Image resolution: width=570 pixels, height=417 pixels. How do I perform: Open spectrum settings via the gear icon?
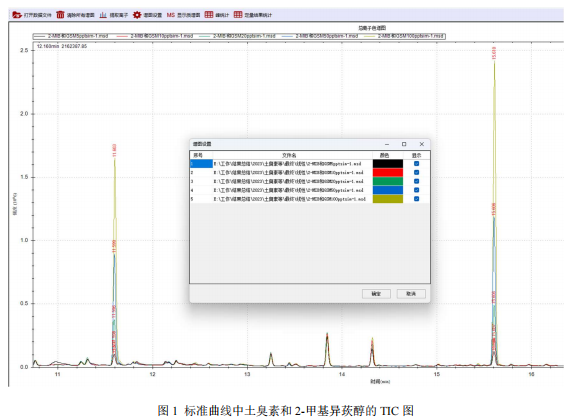(x=137, y=15)
